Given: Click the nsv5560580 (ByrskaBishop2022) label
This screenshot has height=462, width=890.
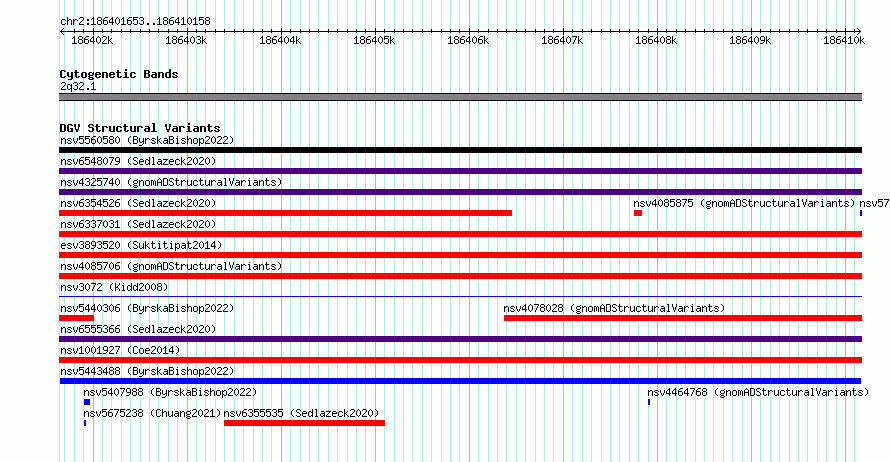Looking at the screenshot, I should [147, 140].
